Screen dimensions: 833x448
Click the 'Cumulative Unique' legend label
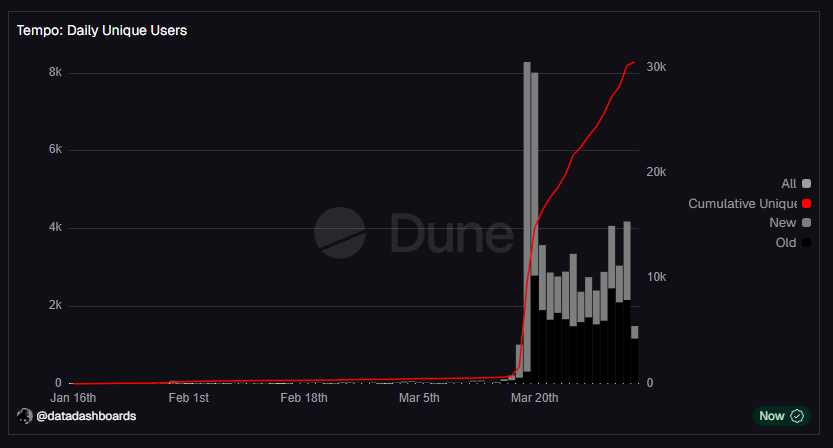coord(743,204)
